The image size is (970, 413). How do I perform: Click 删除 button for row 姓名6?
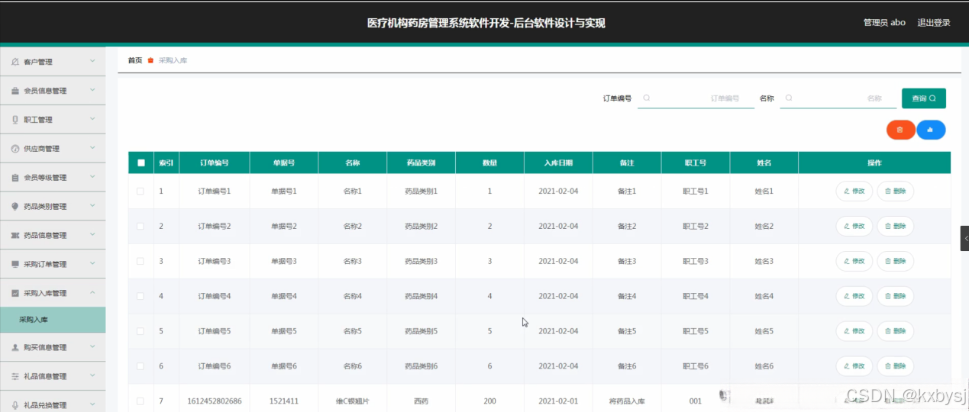coord(895,366)
